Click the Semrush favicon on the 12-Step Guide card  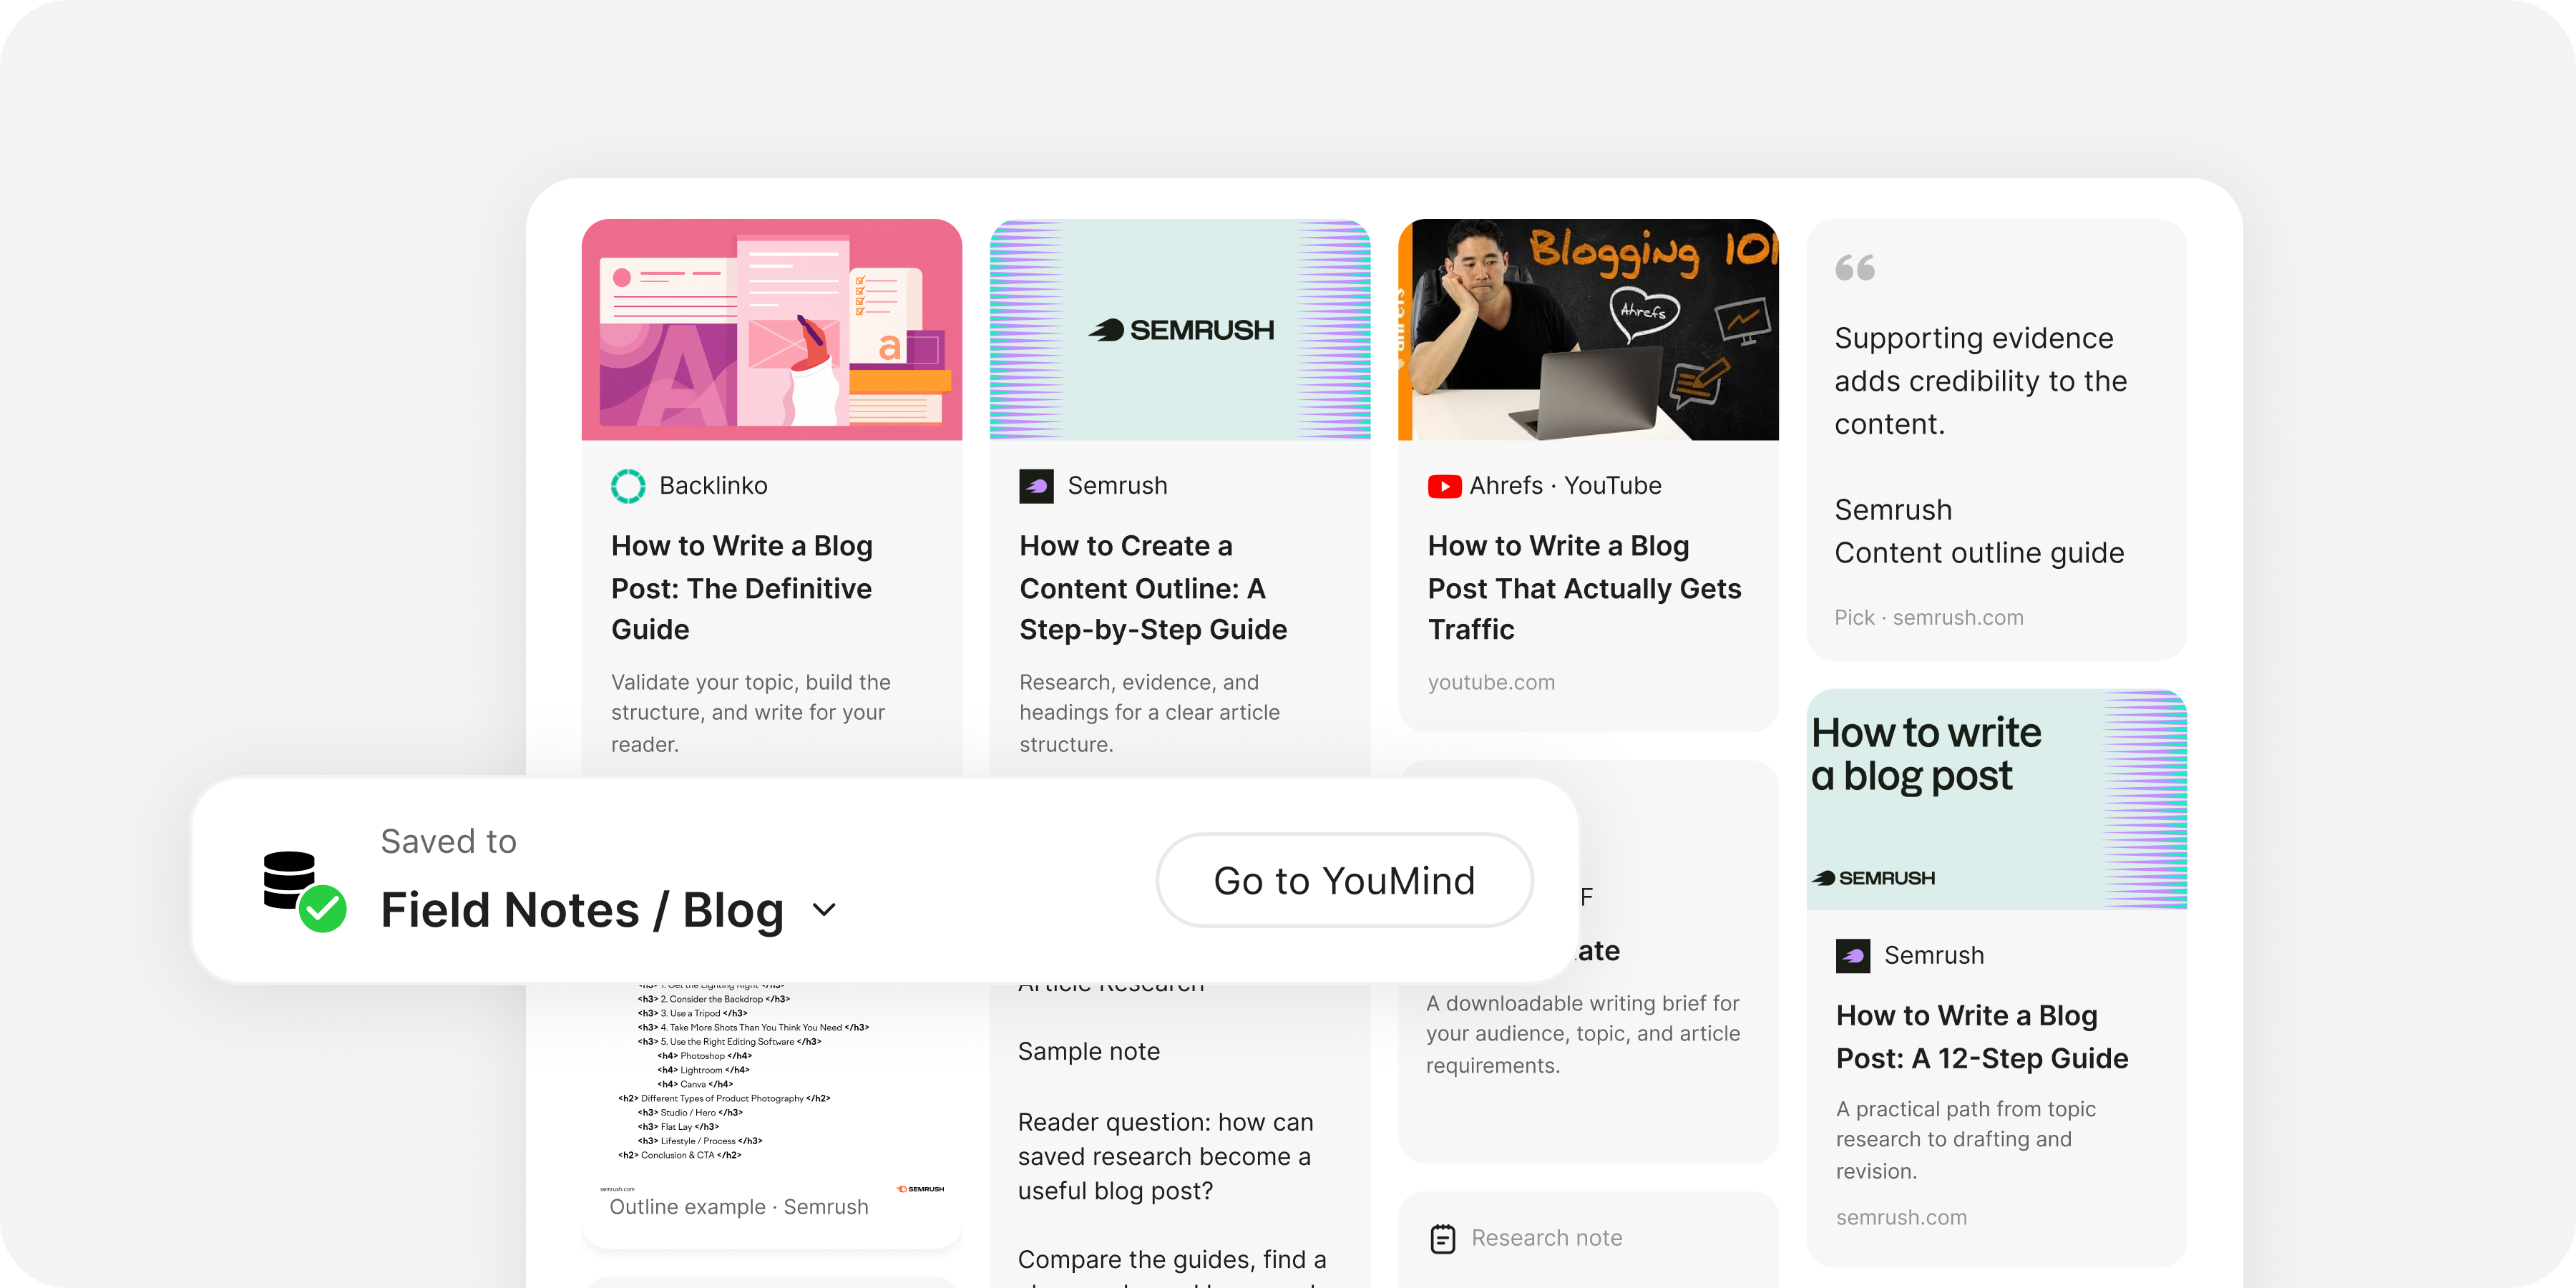tap(1853, 956)
